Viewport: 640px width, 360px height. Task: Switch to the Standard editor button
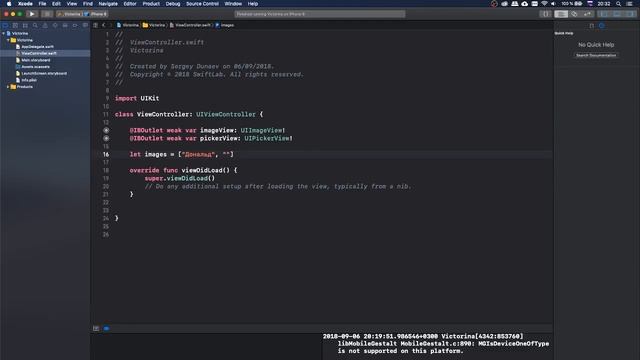(561, 14)
